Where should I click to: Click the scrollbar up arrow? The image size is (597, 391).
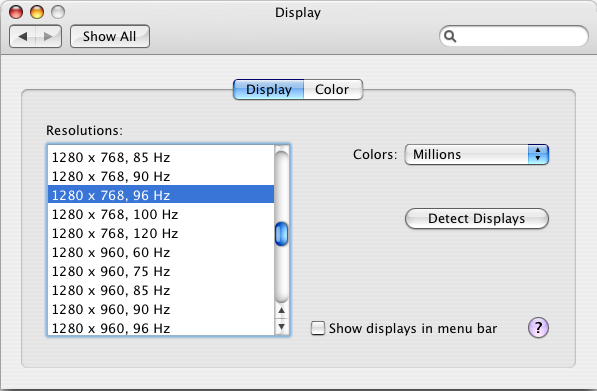[281, 310]
